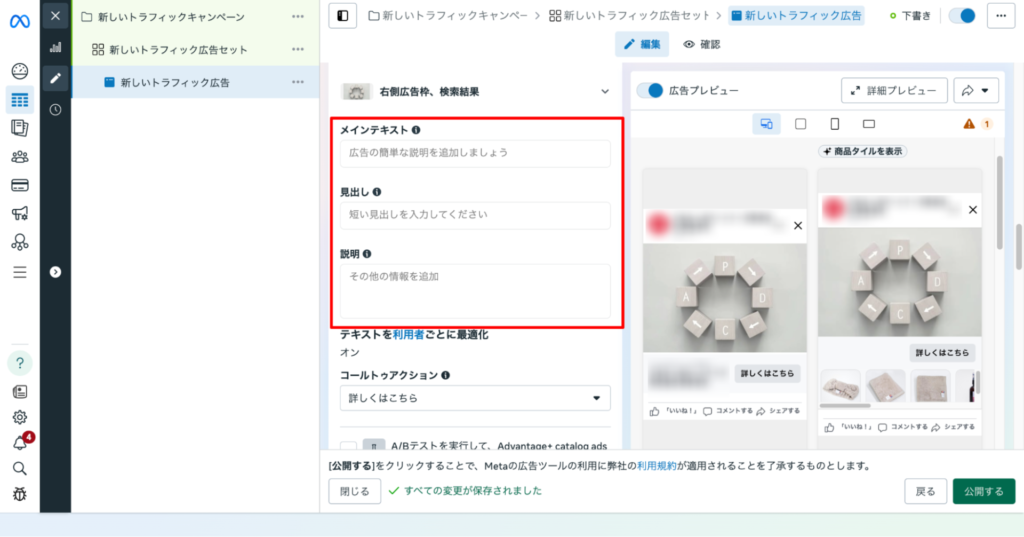Click the 公開する button
The width and height of the screenshot is (1024, 537).
coord(983,491)
